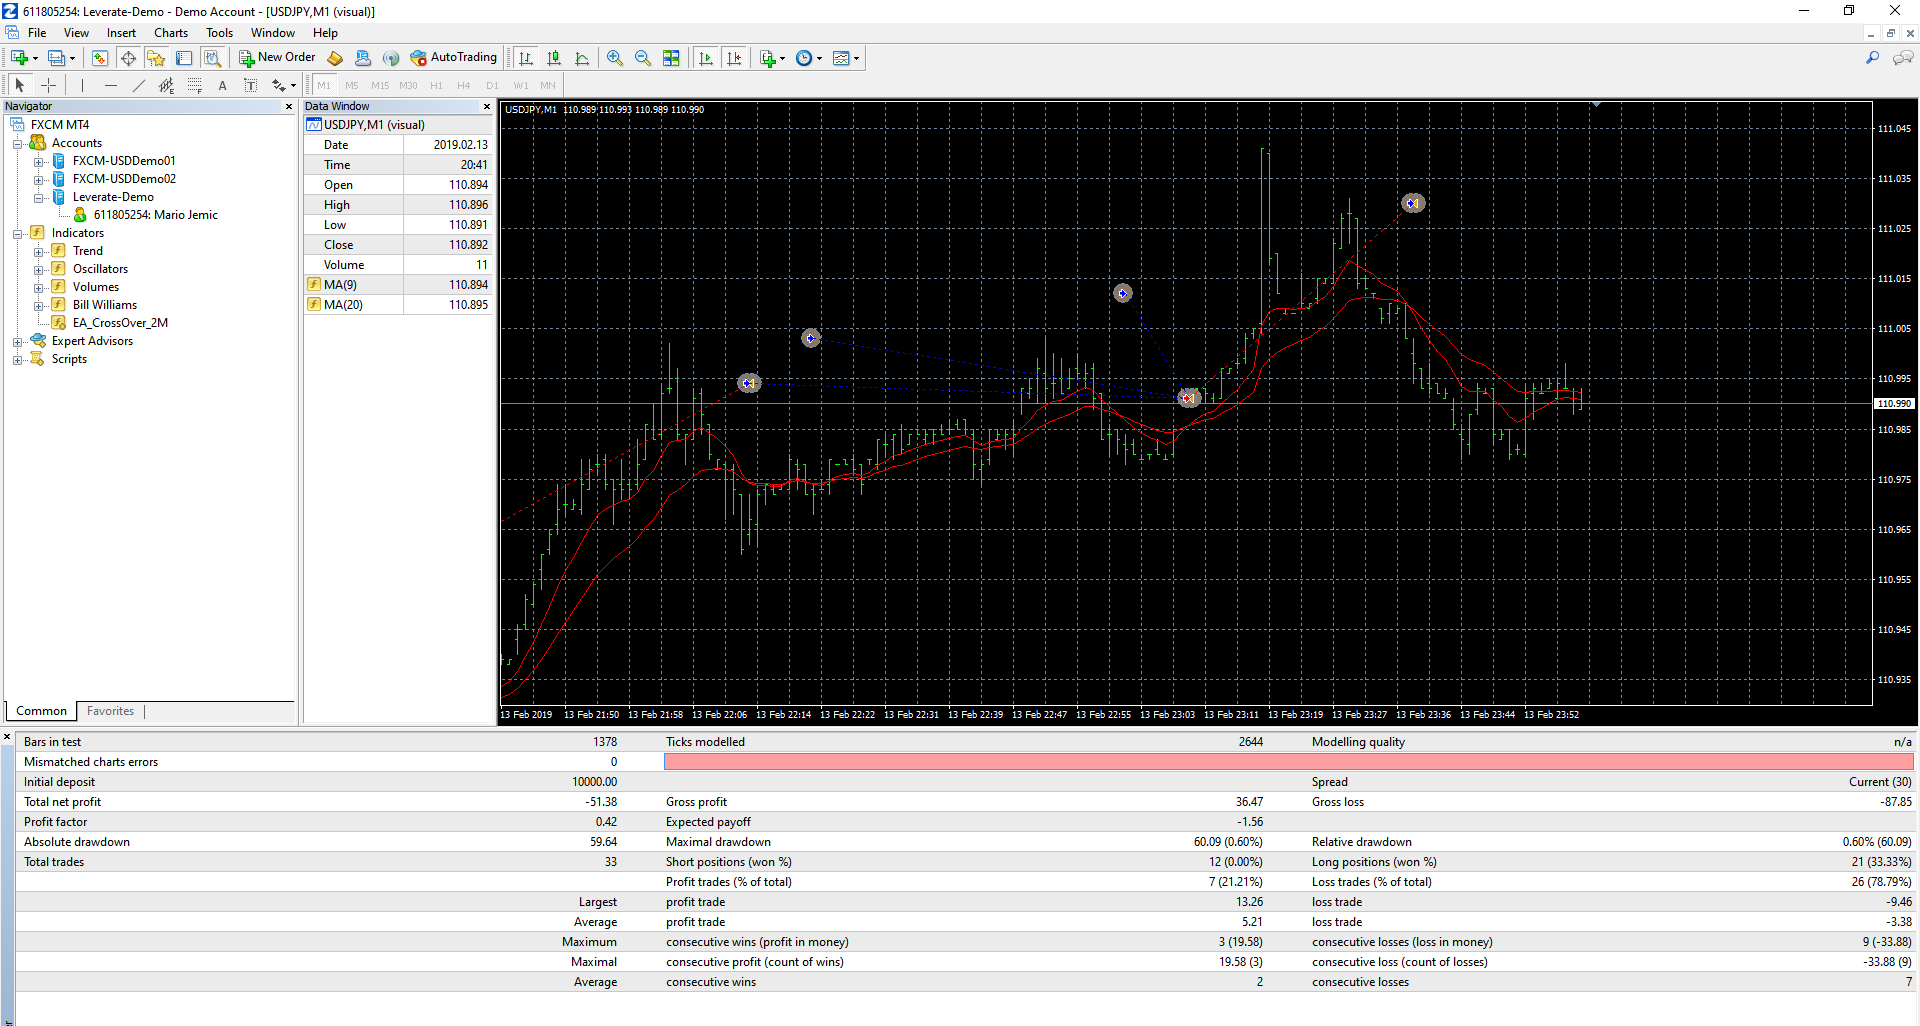The width and height of the screenshot is (1920, 1026).
Task: Close the Data Window panel
Action: pos(487,106)
